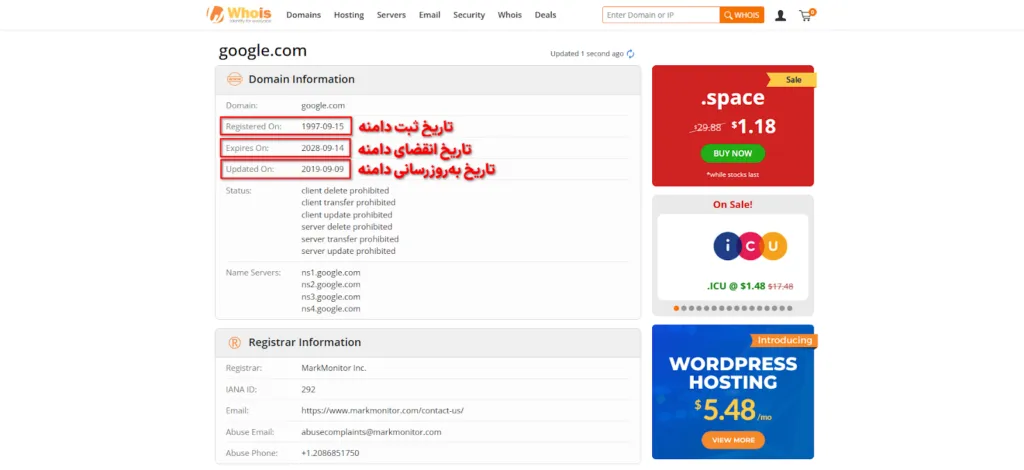Image resolution: width=1024 pixels, height=470 pixels.
Task: Click the green BUY NOW button
Action: coord(733,153)
